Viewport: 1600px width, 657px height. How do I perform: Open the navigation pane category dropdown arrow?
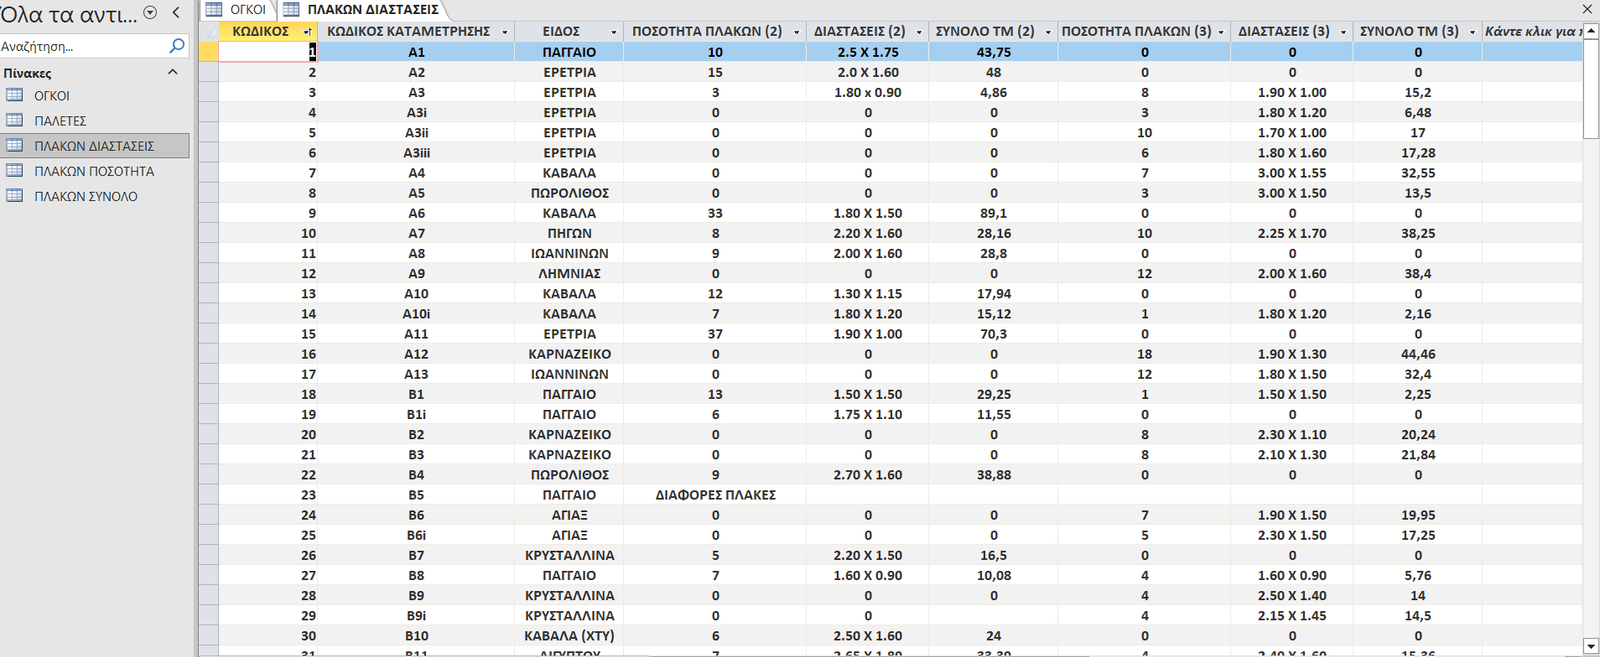150,13
